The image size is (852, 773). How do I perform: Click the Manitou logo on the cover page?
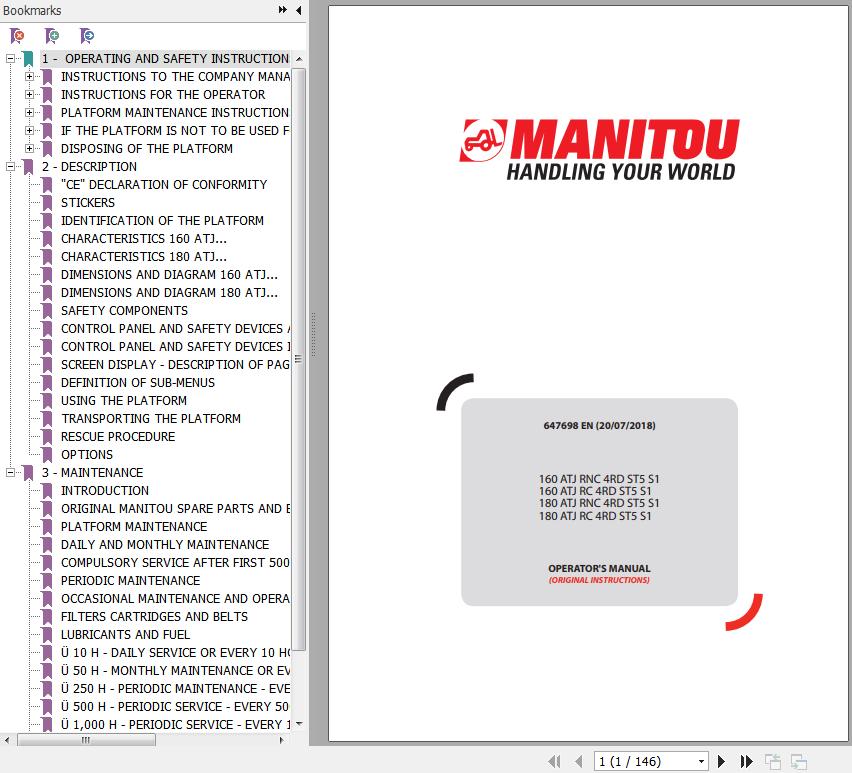pyautogui.click(x=599, y=150)
